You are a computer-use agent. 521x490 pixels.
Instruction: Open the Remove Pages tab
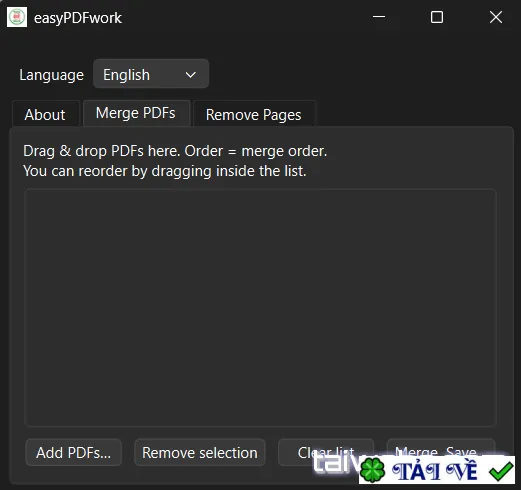254,114
